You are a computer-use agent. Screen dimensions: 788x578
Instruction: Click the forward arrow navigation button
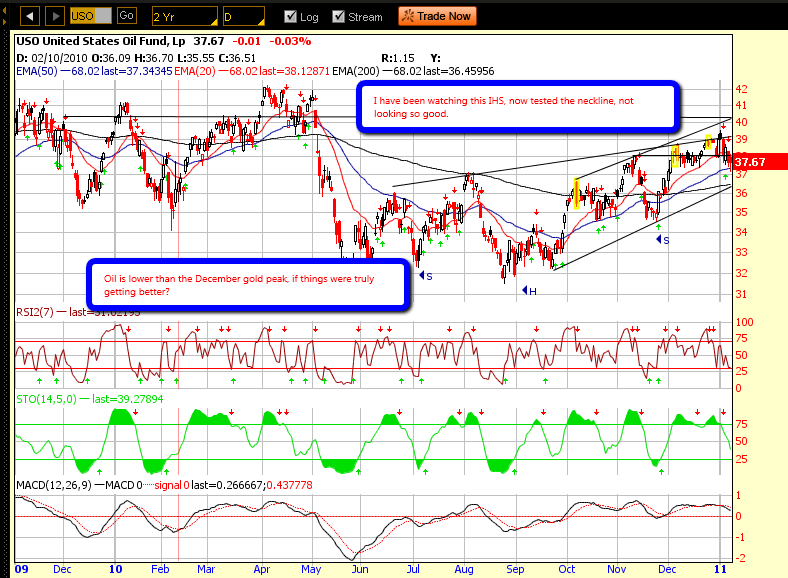(55, 16)
